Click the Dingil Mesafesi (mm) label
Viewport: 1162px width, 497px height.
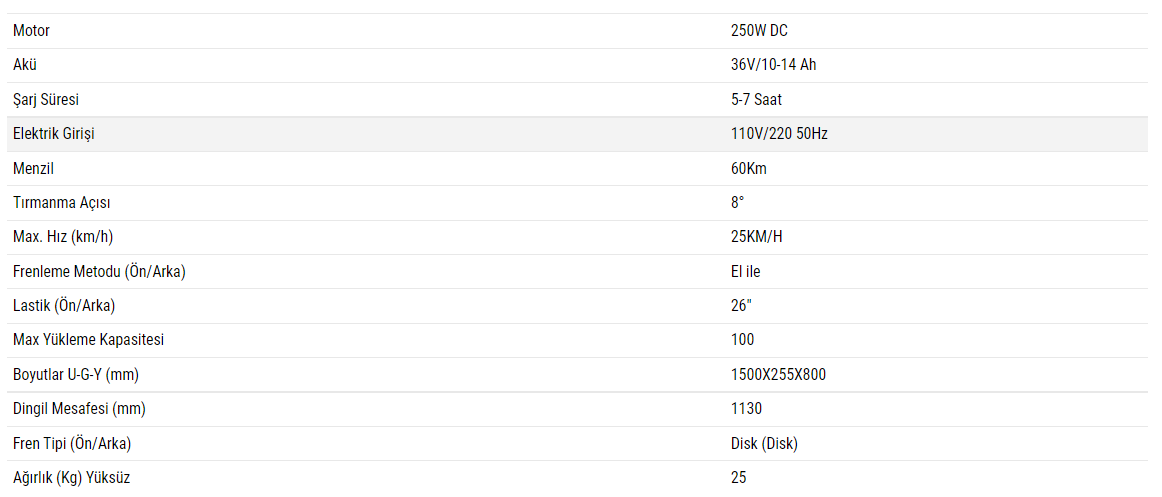[80, 408]
